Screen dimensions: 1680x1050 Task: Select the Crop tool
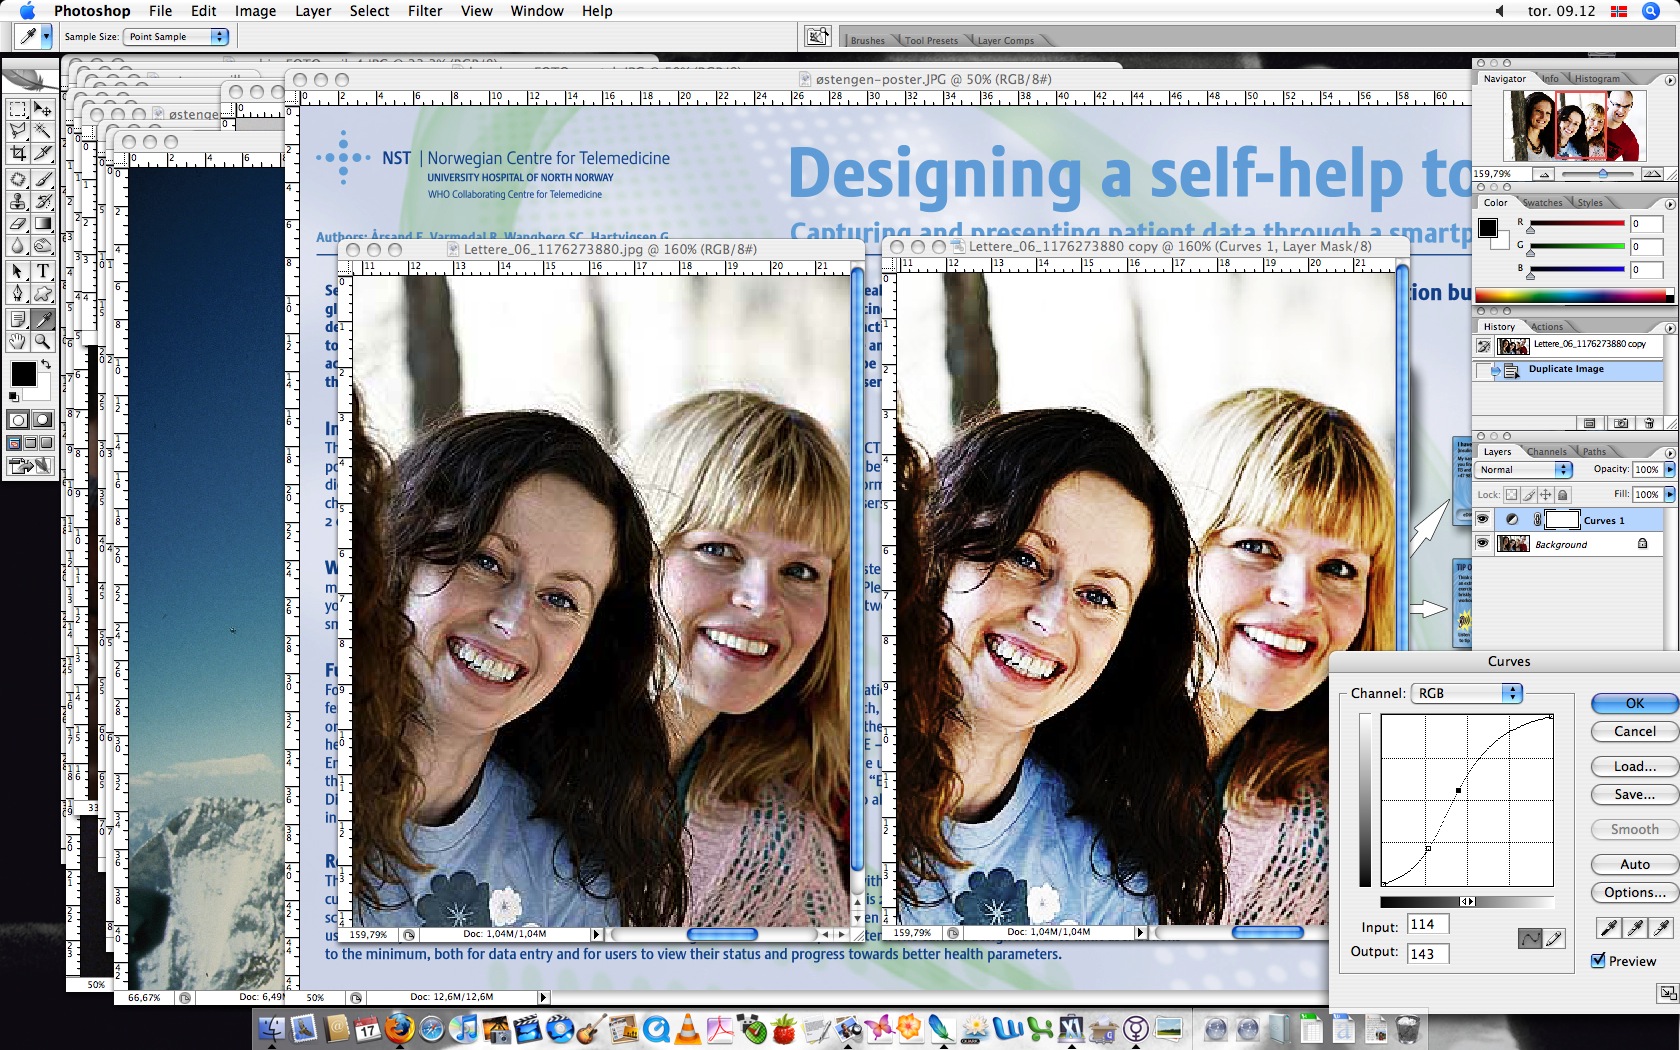[18, 153]
